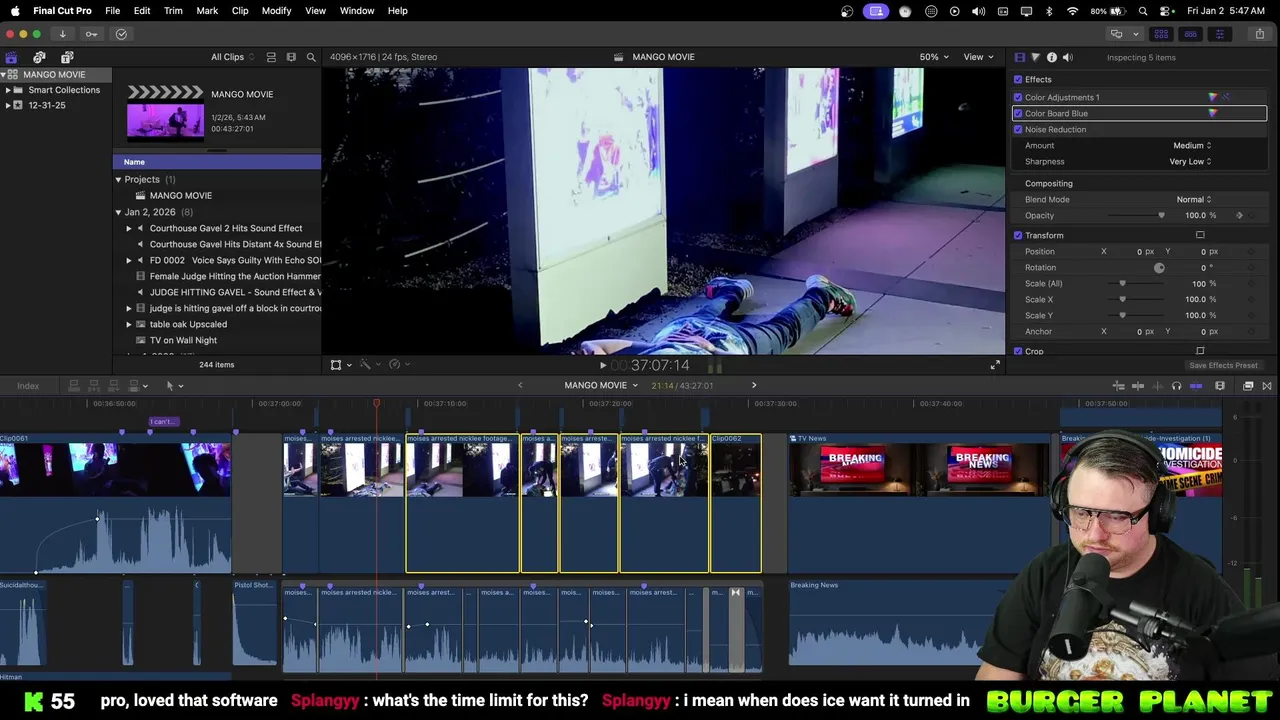1280x720 pixels.
Task: Toggle the Timeline visibility icon
Action: (1190, 34)
